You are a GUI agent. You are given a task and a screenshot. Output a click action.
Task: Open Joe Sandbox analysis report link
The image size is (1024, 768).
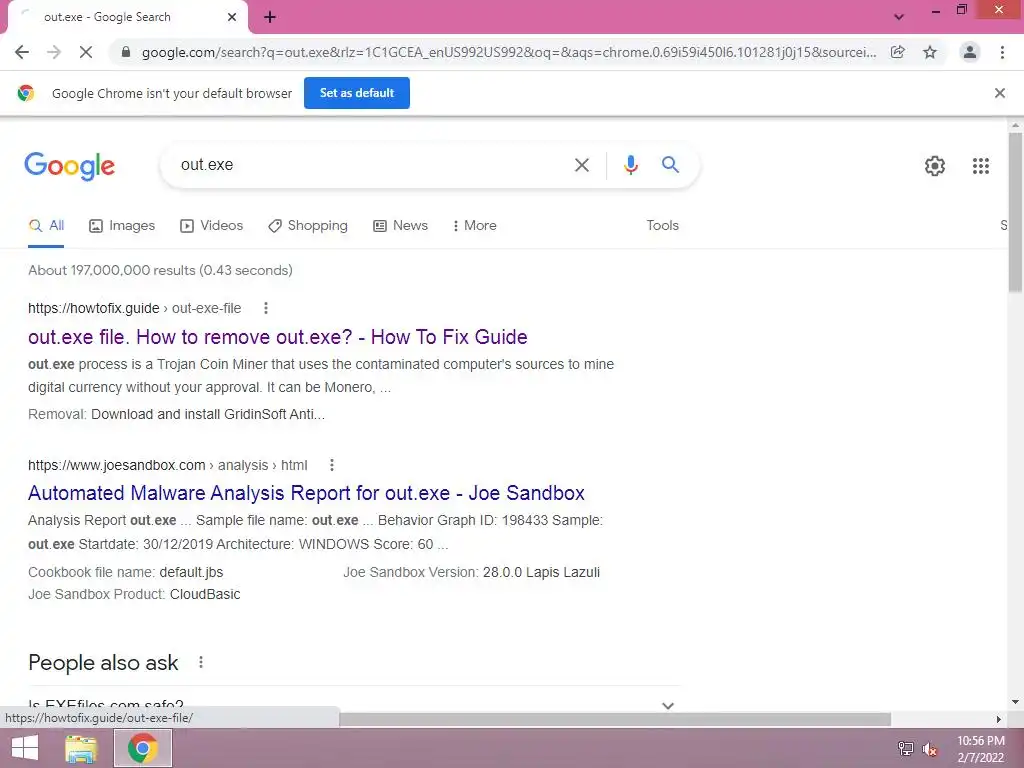point(306,493)
